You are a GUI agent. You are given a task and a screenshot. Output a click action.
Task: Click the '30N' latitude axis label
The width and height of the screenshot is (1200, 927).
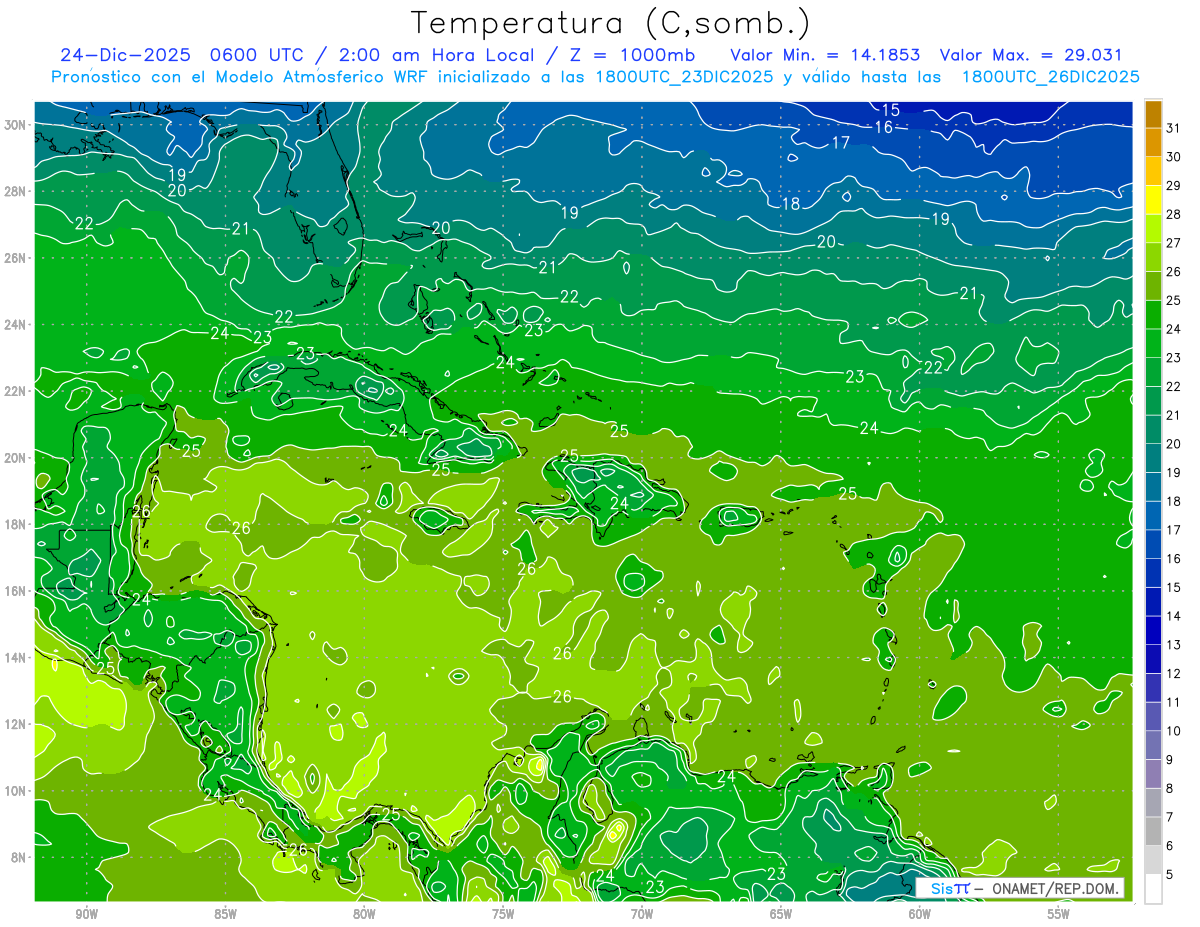point(15,125)
